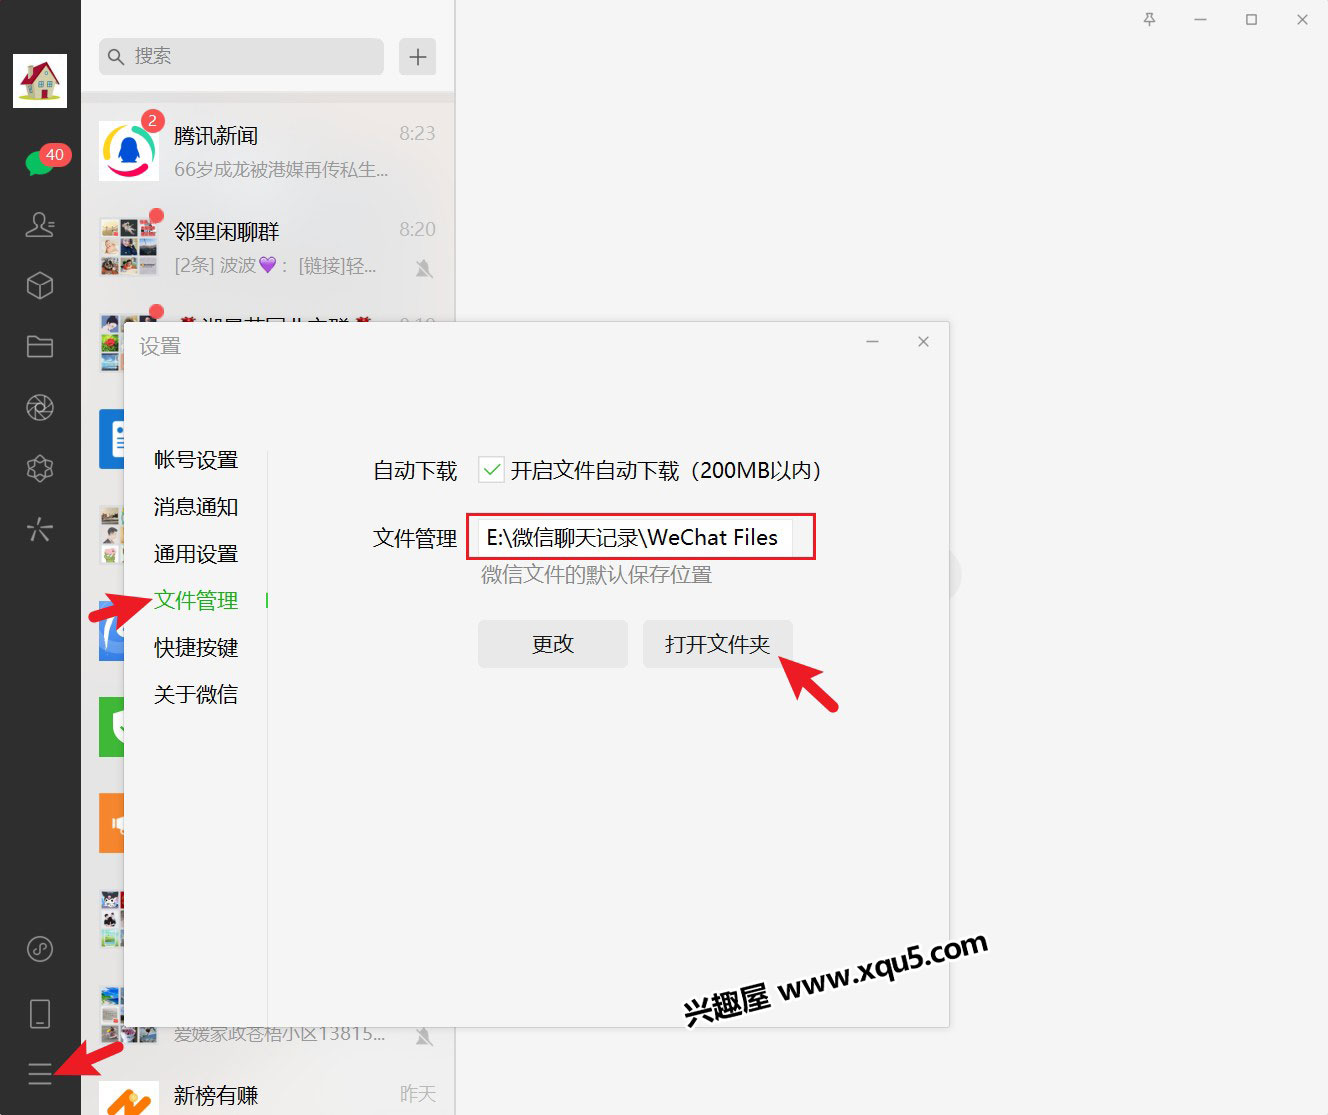Pin the WeChat window on top

[x=1149, y=19]
